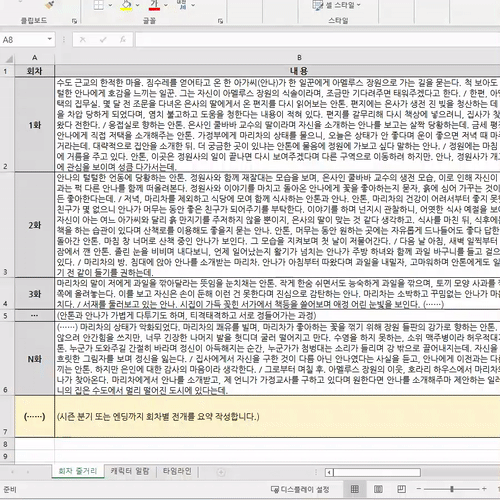
Task: Switch to Normal view icon
Action: point(355,489)
